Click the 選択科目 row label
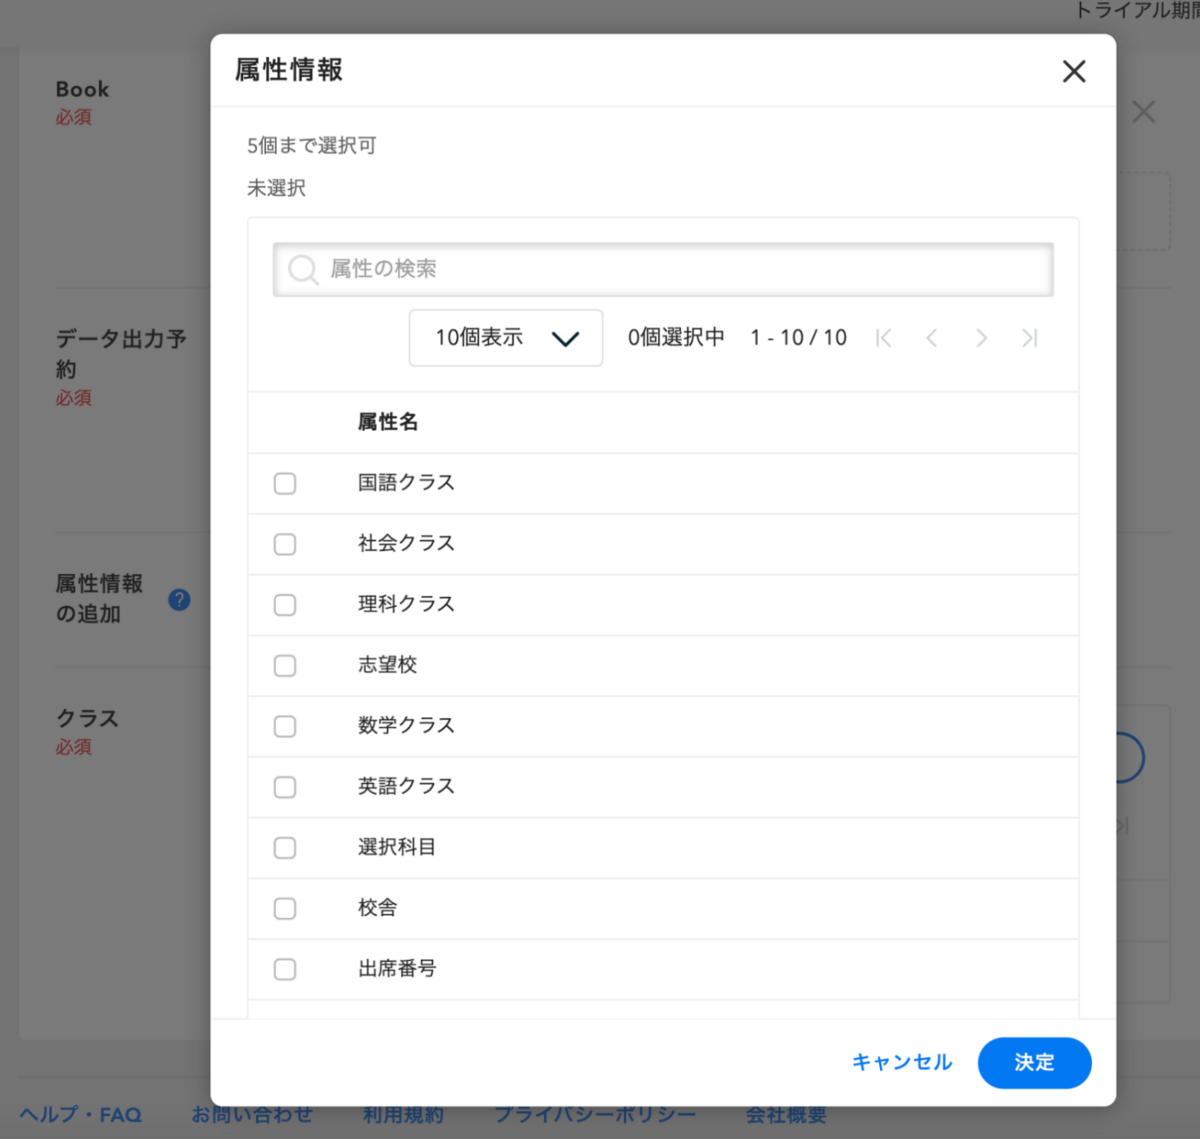 pos(397,847)
